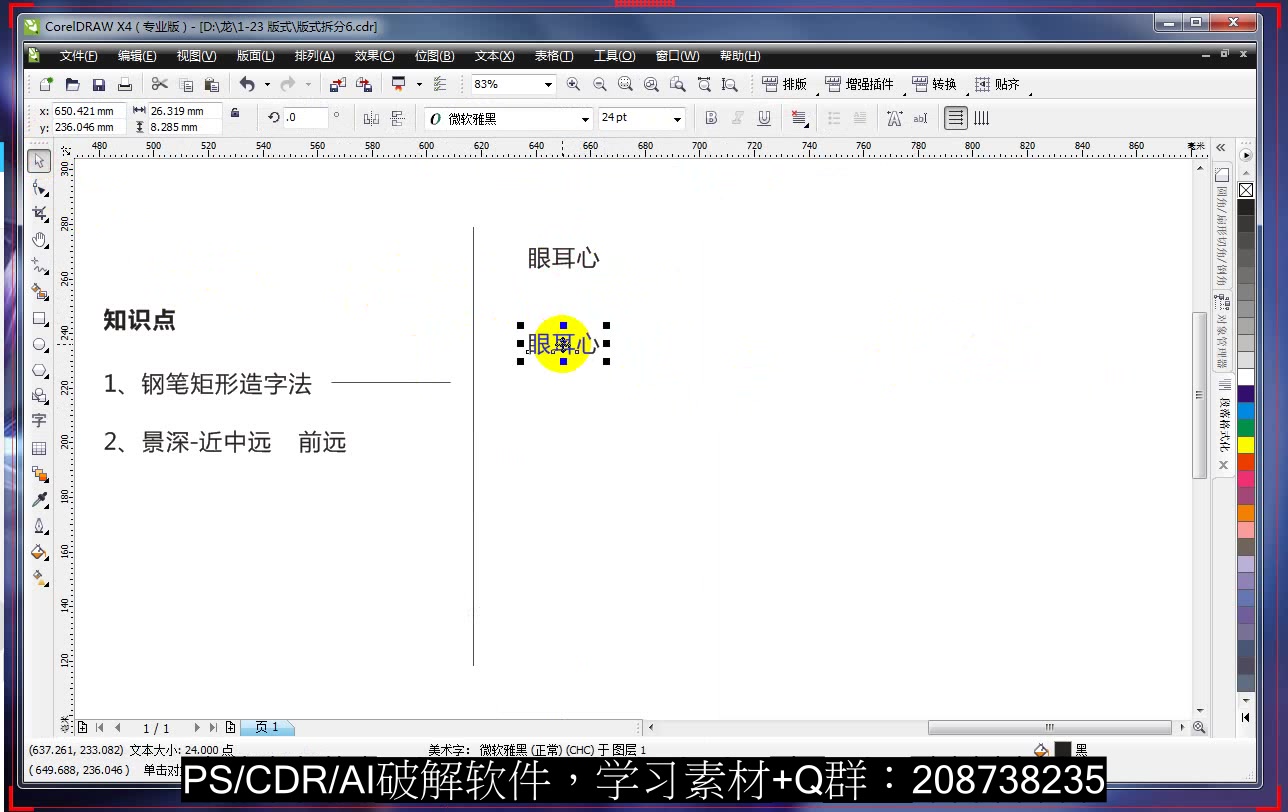Expand the docker panel with double chevron
Viewport: 1288px width, 812px height.
tap(1220, 148)
